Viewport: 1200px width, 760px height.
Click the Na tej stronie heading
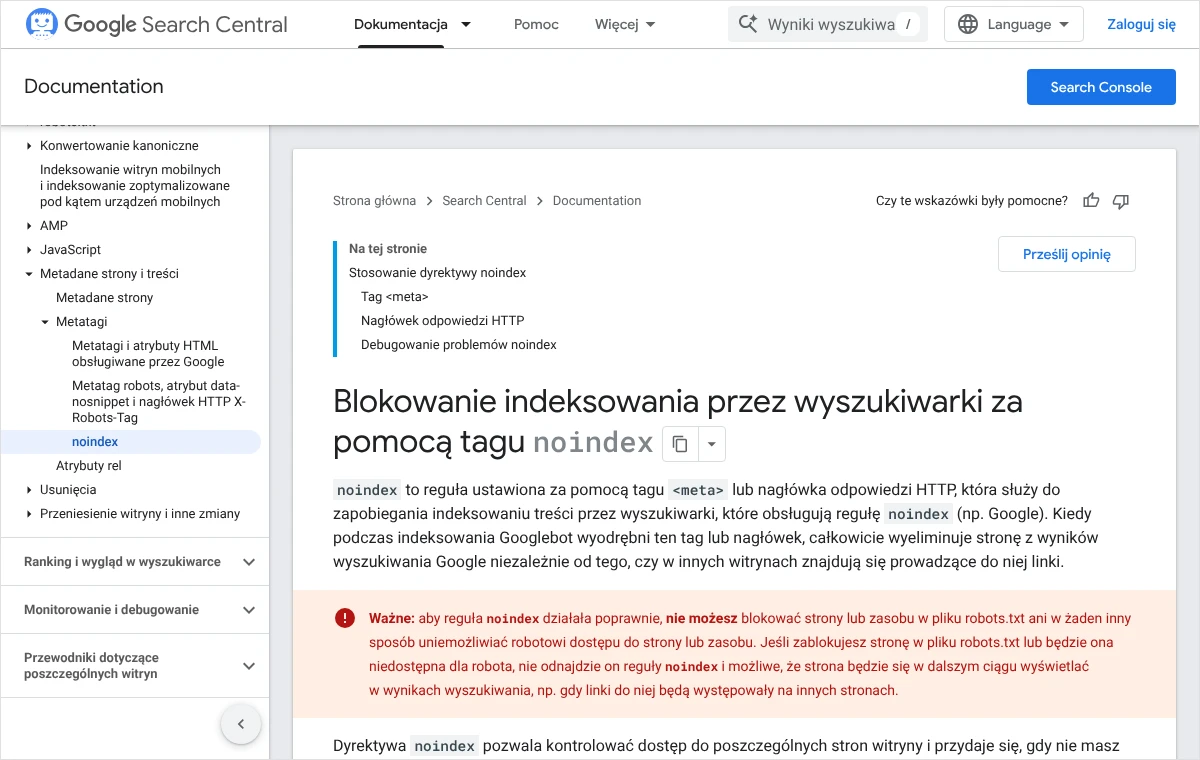[x=388, y=249]
